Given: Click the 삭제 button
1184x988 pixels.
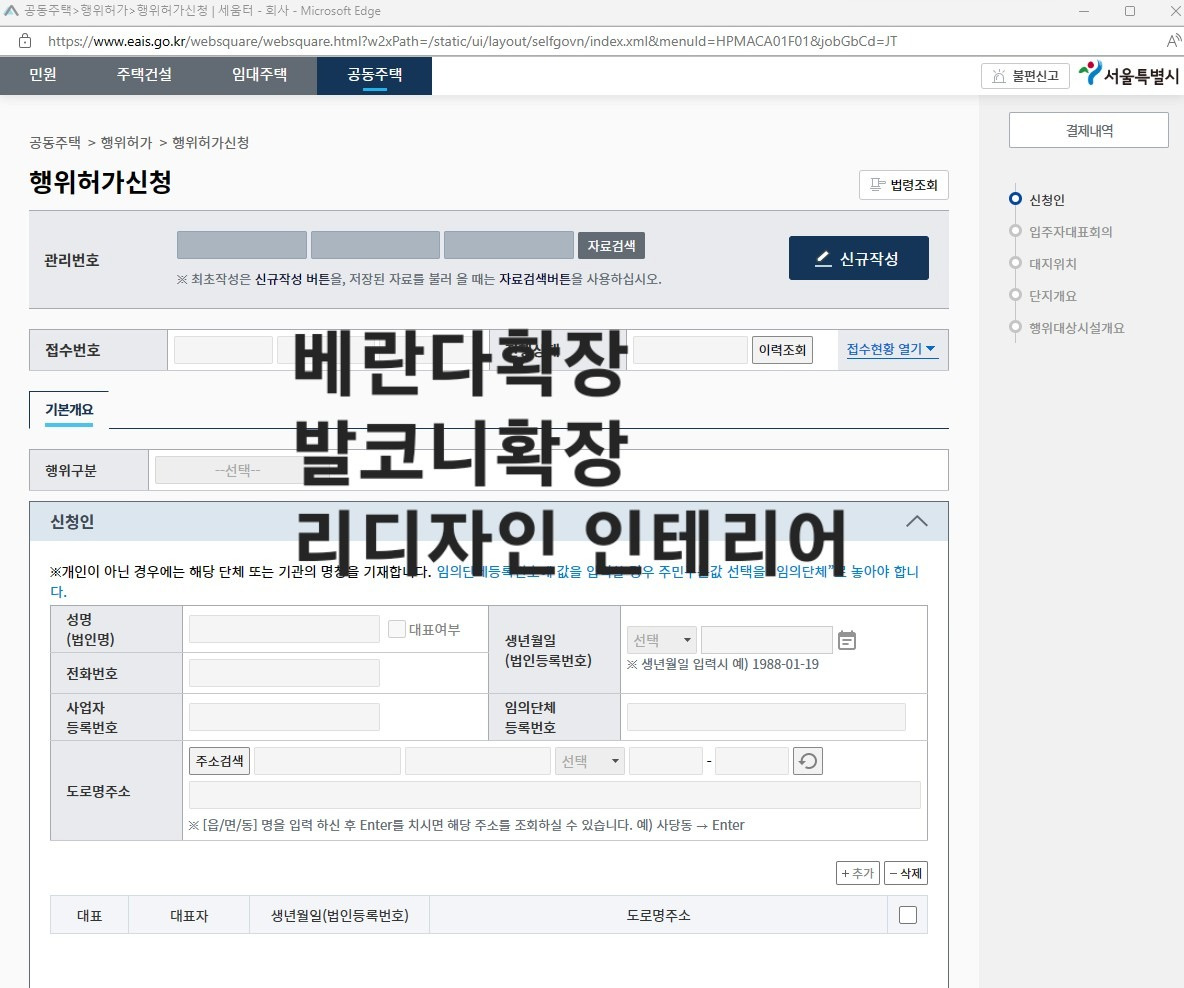Looking at the screenshot, I should 905,873.
